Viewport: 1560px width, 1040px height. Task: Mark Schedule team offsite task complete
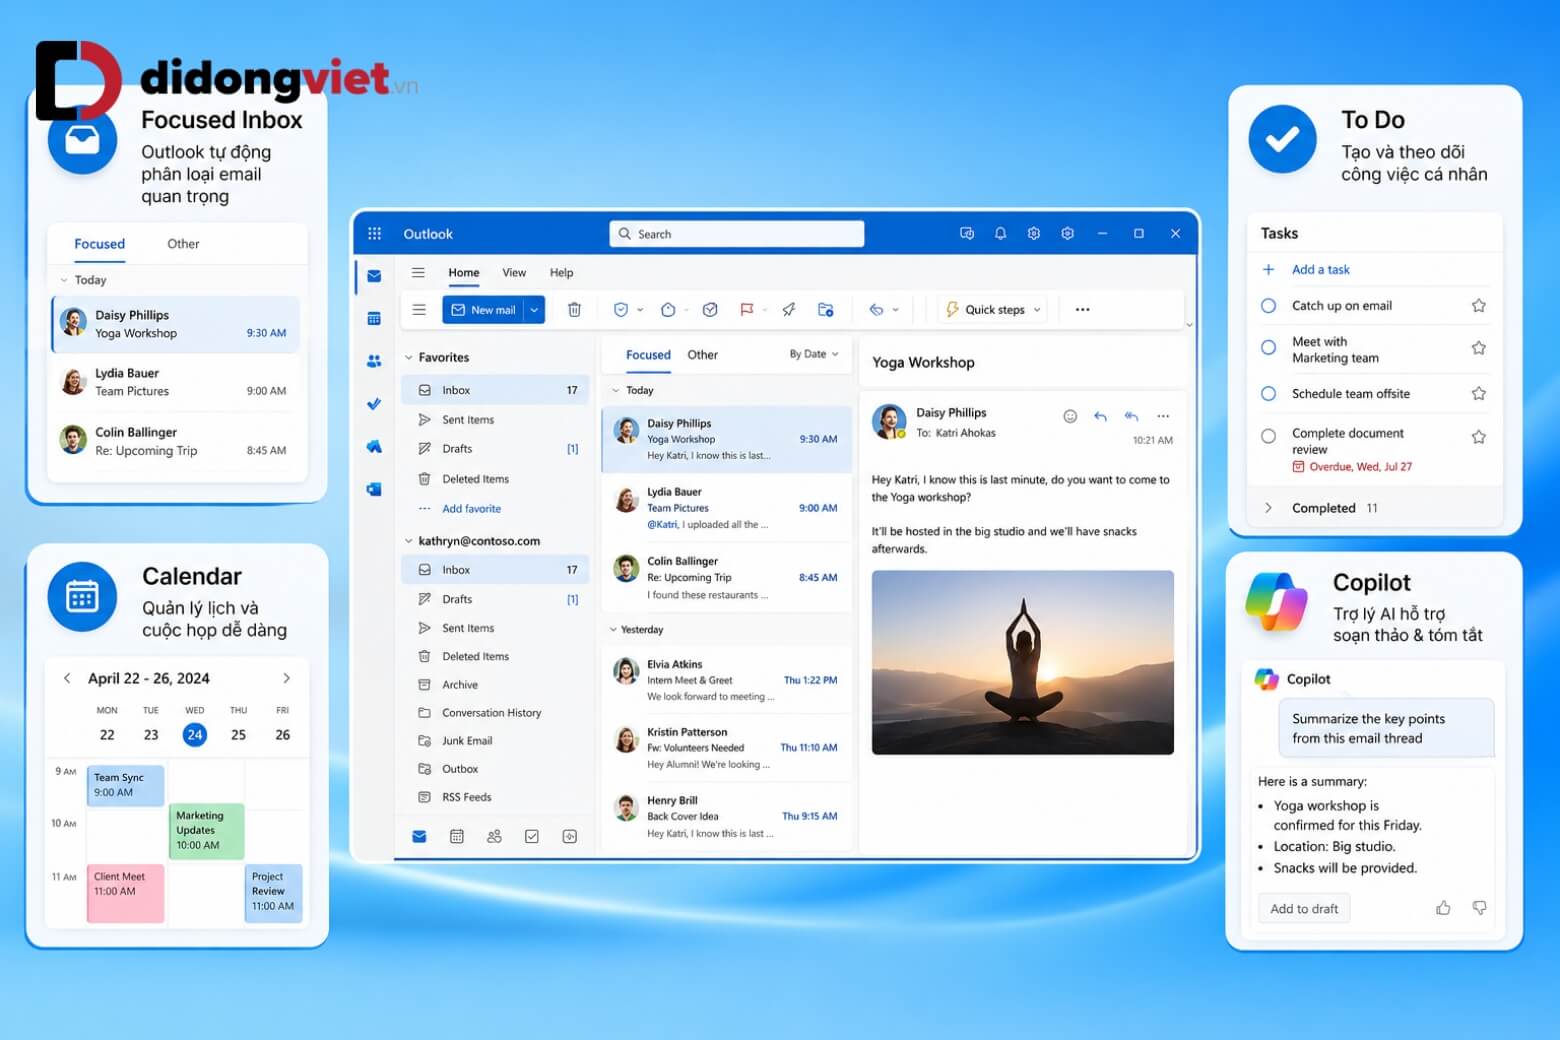tap(1268, 394)
